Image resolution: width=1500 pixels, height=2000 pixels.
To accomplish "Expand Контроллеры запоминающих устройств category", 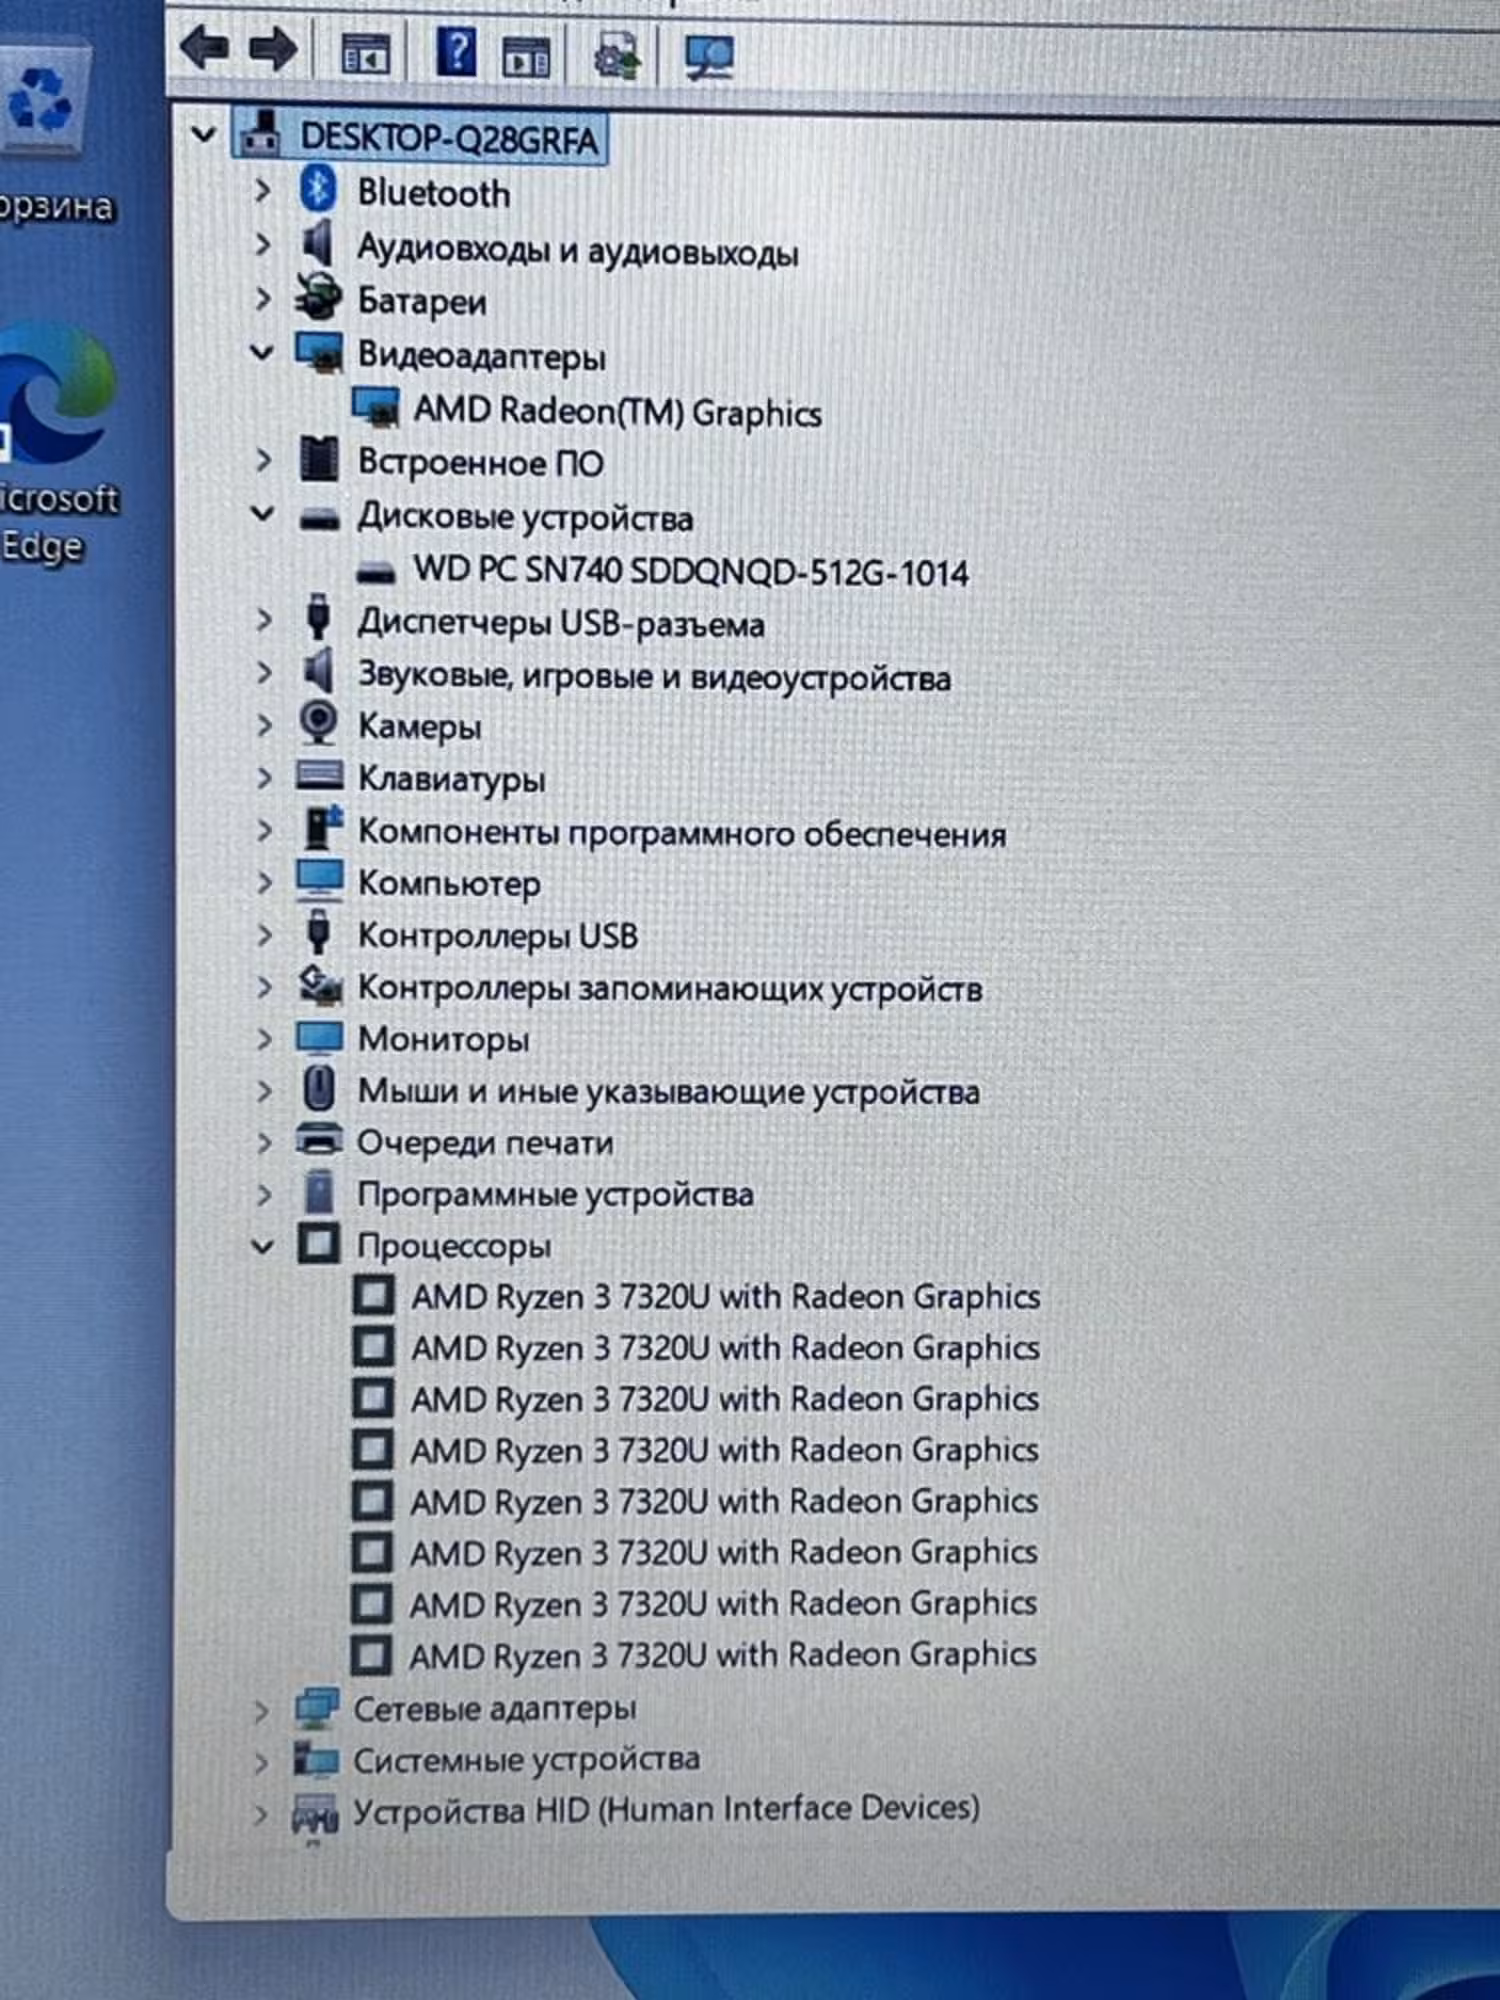I will click(x=264, y=987).
